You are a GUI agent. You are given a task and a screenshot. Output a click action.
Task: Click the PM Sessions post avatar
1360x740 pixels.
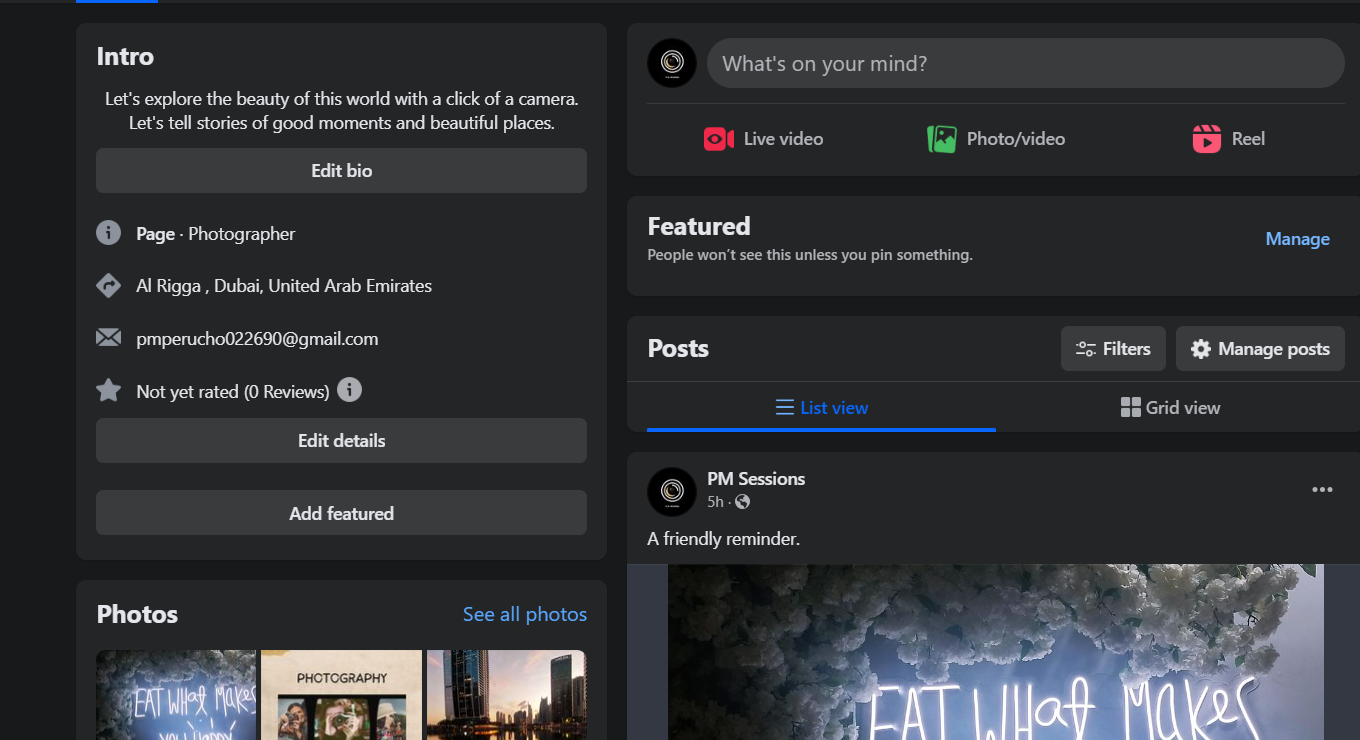pos(672,492)
